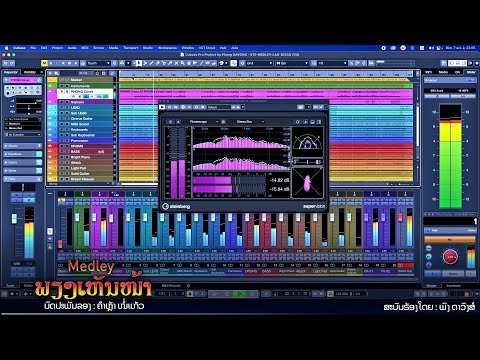
Task: Select the Range Selection tool
Action: point(145,63)
